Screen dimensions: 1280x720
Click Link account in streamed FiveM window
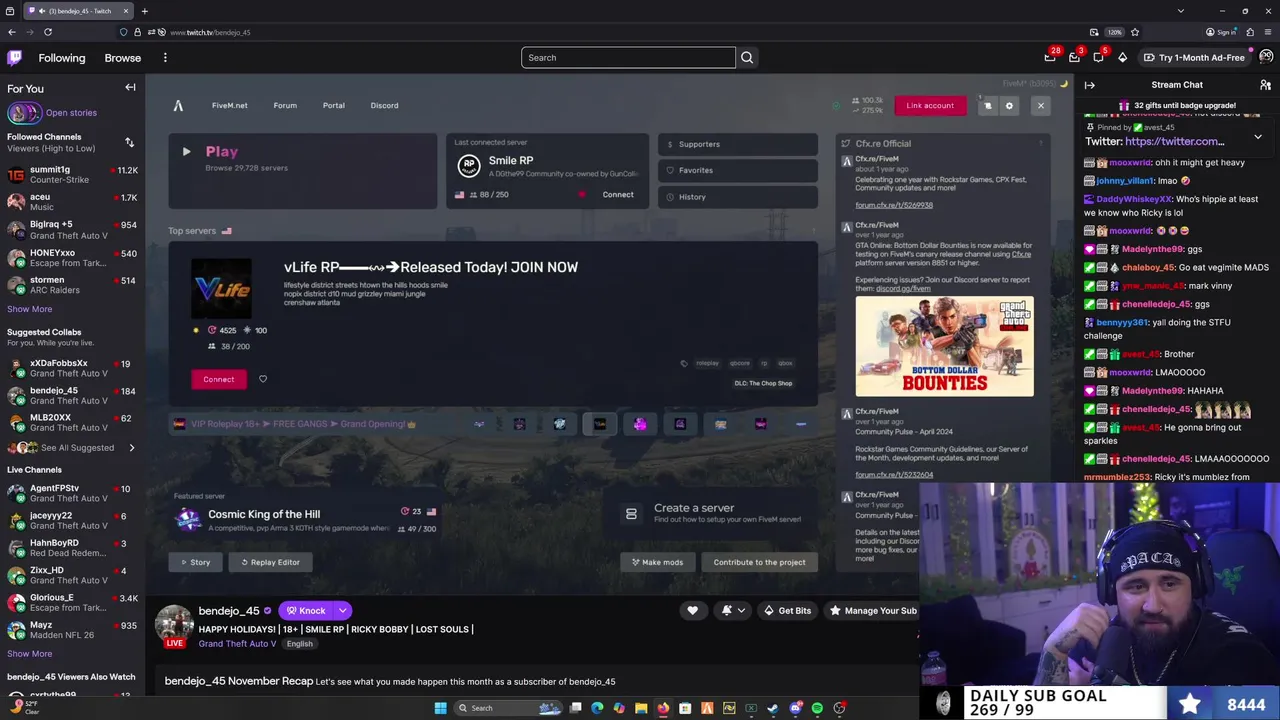[x=930, y=105]
